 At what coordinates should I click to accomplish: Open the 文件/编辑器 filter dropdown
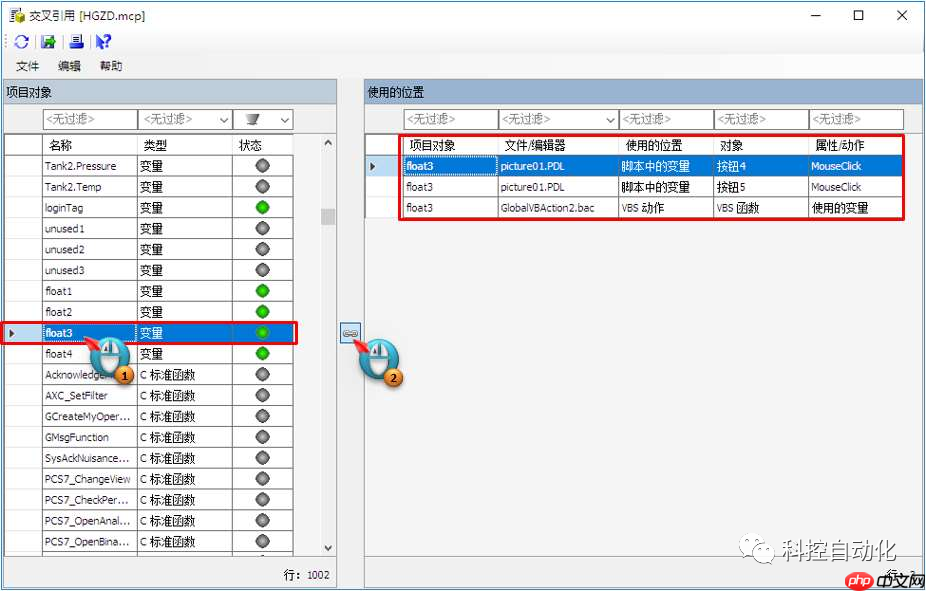611,120
